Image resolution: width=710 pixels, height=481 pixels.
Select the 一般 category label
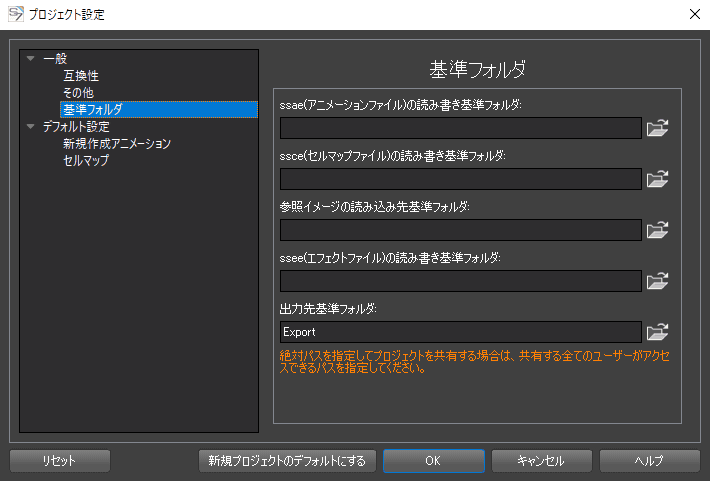pos(55,58)
